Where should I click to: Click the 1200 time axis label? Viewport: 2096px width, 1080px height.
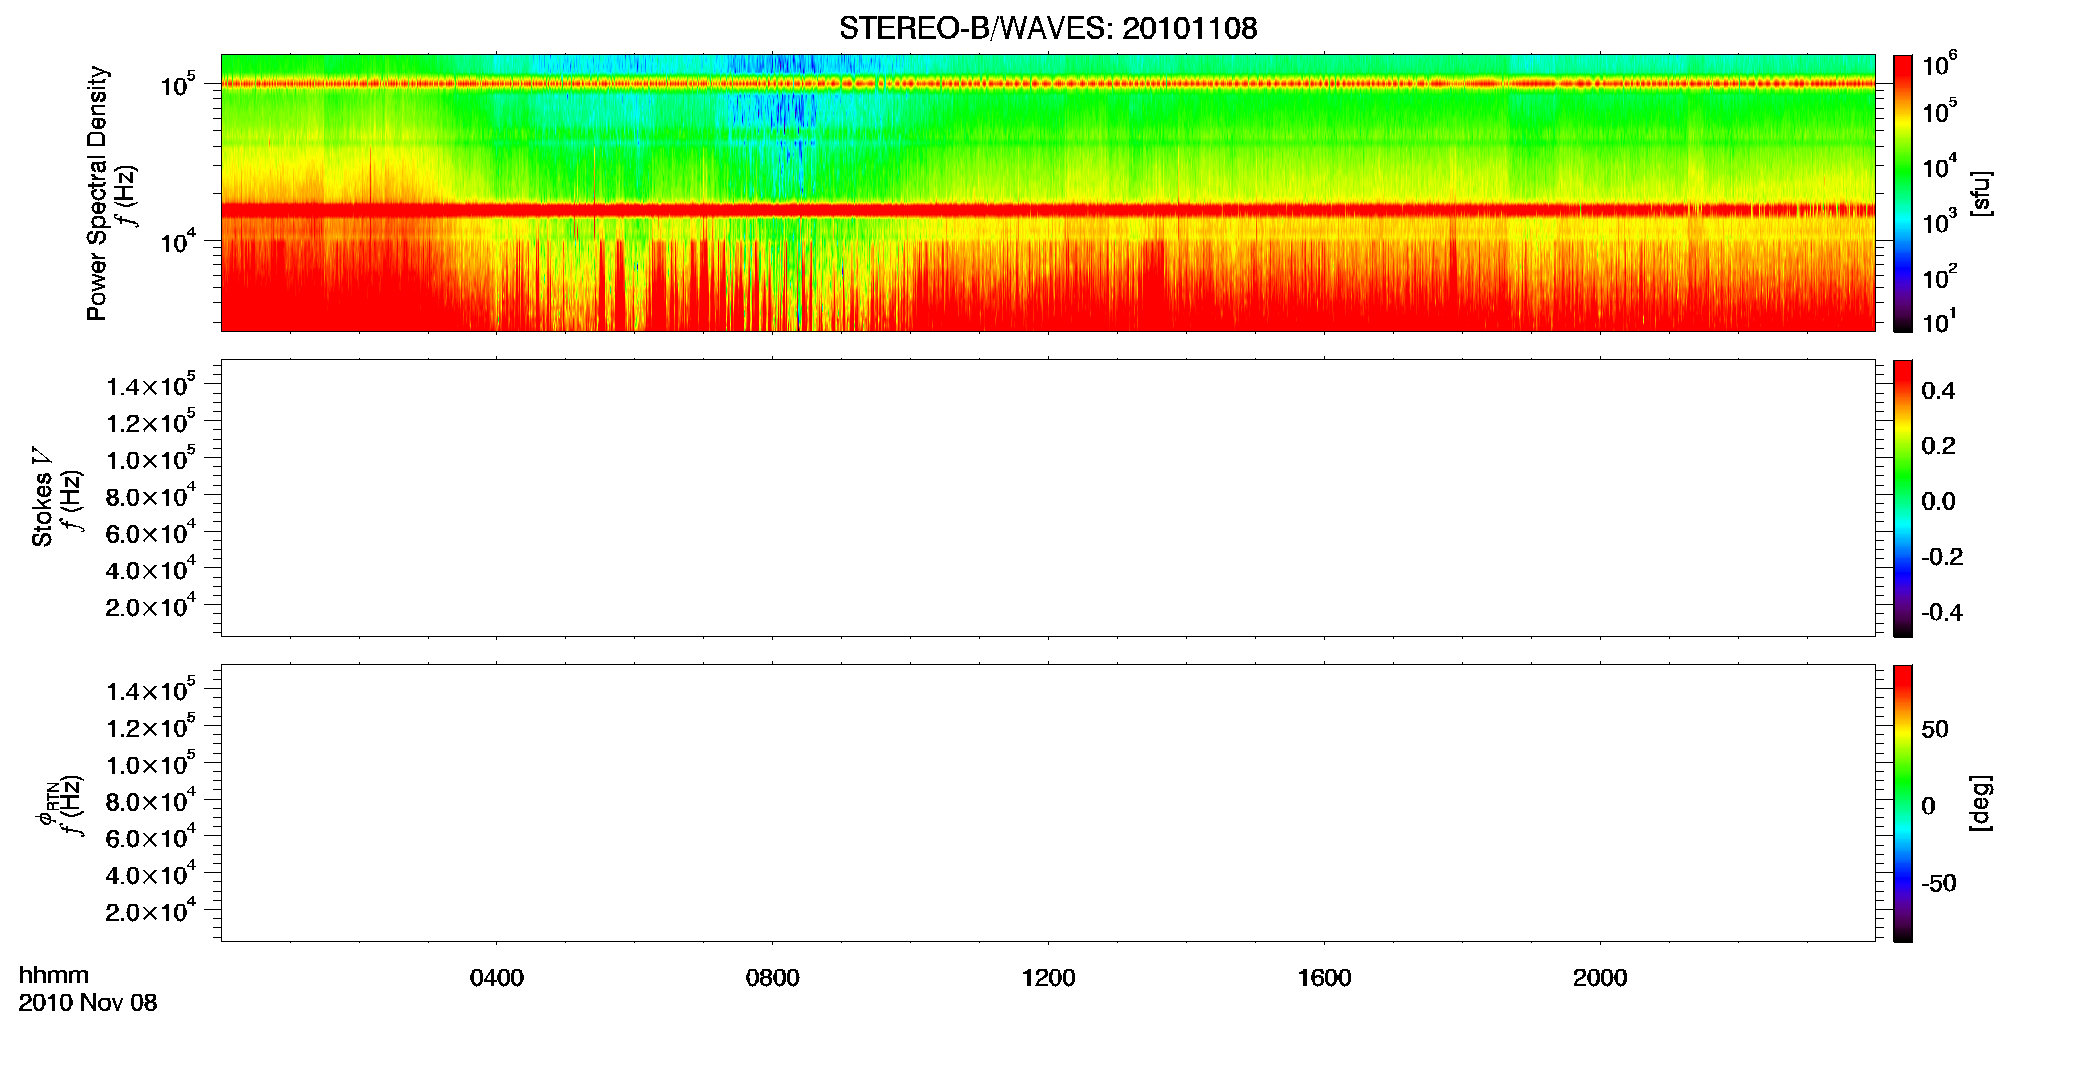(1049, 978)
